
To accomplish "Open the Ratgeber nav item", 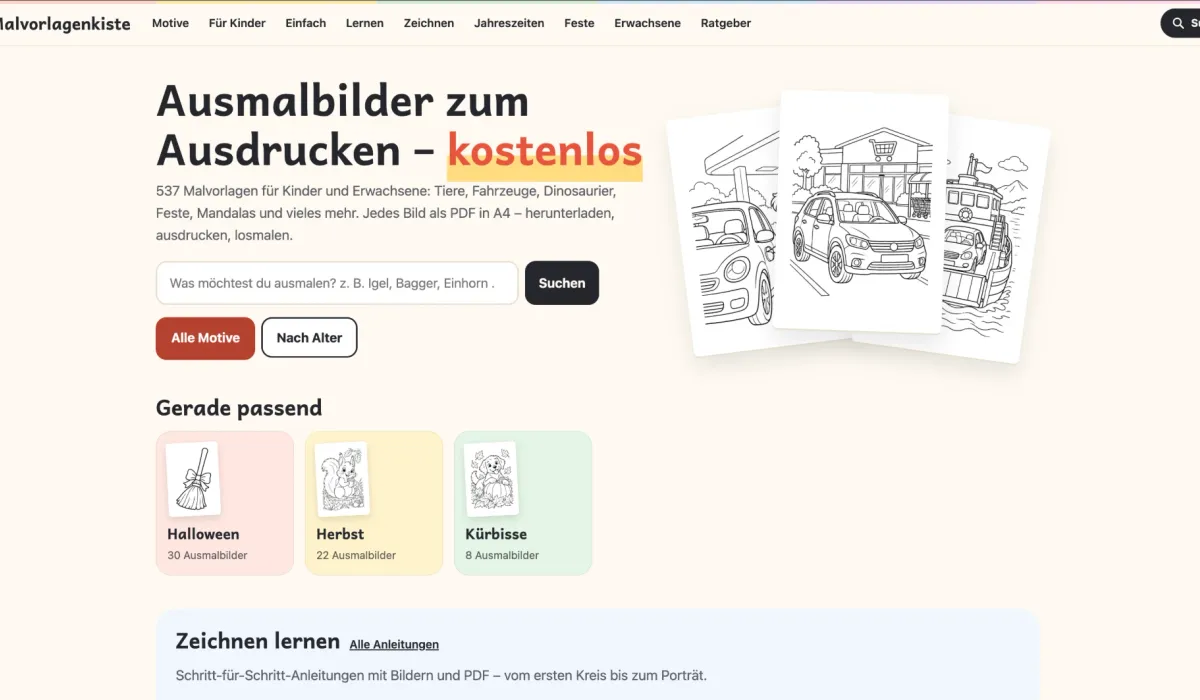I will tap(726, 23).
